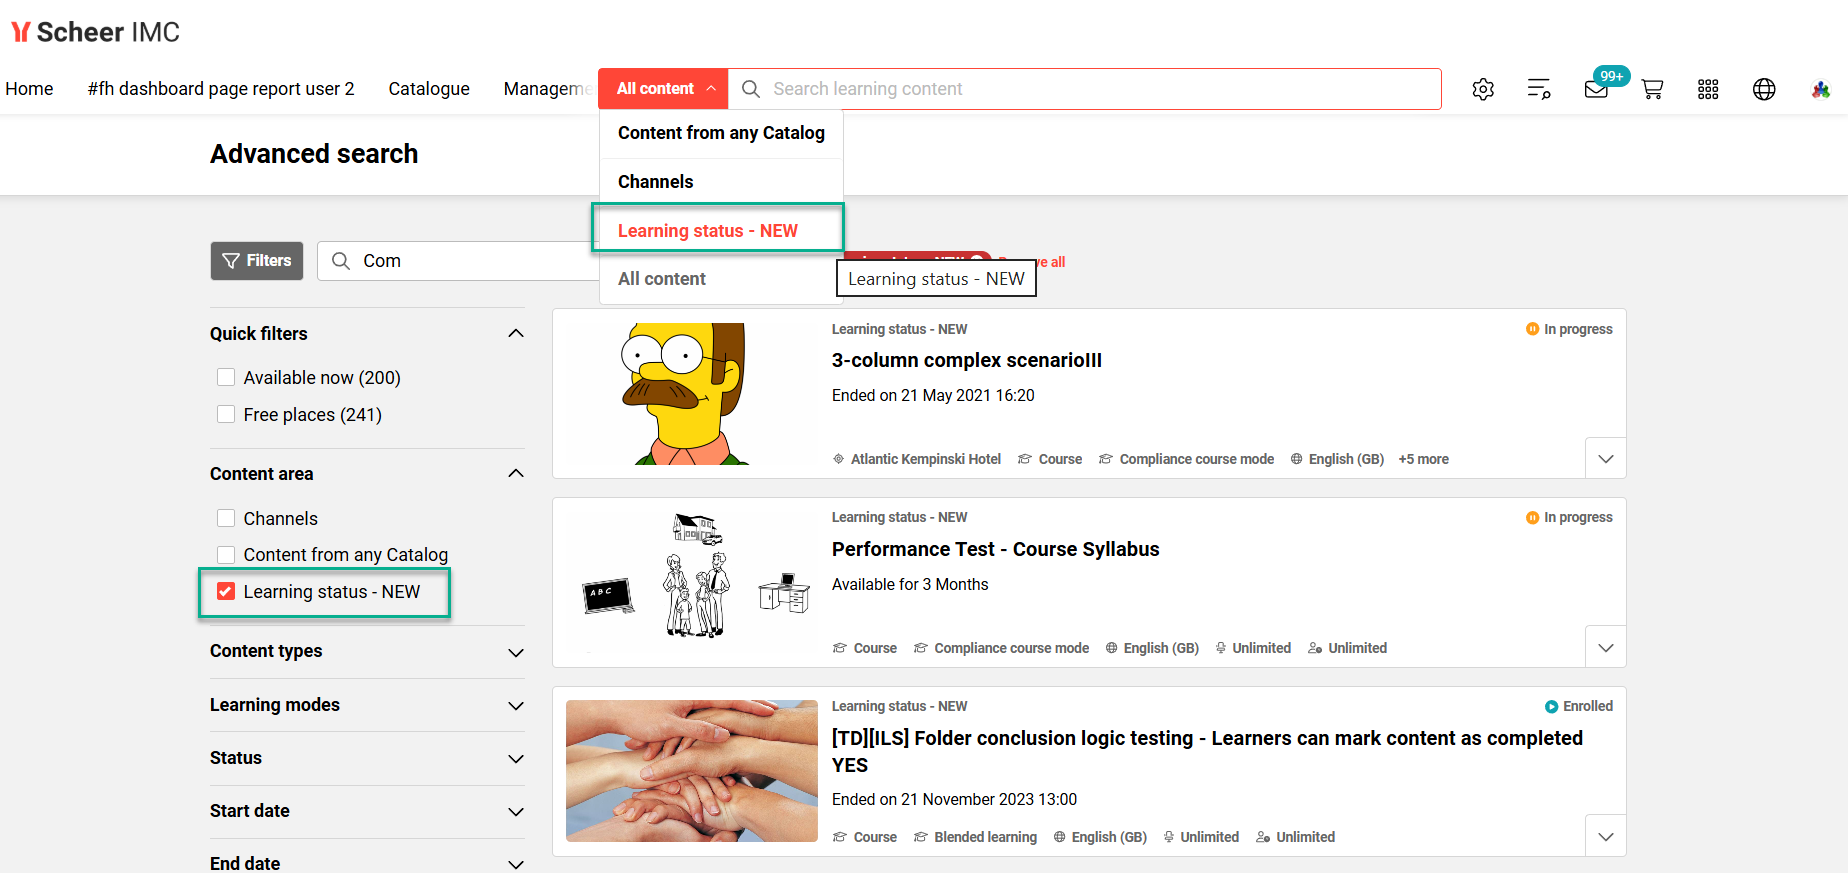Open the settings gear icon
Viewport: 1848px width, 873px height.
click(1483, 89)
